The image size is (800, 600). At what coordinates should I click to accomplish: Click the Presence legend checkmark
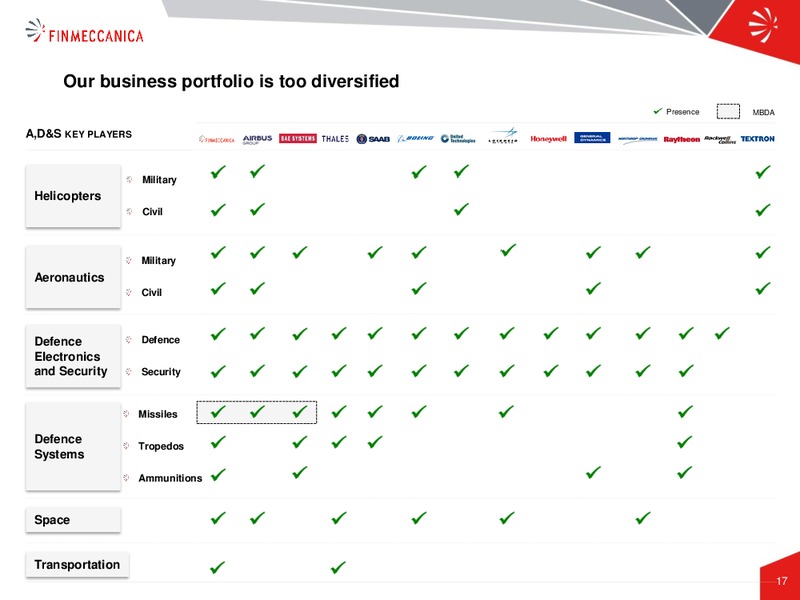658,111
